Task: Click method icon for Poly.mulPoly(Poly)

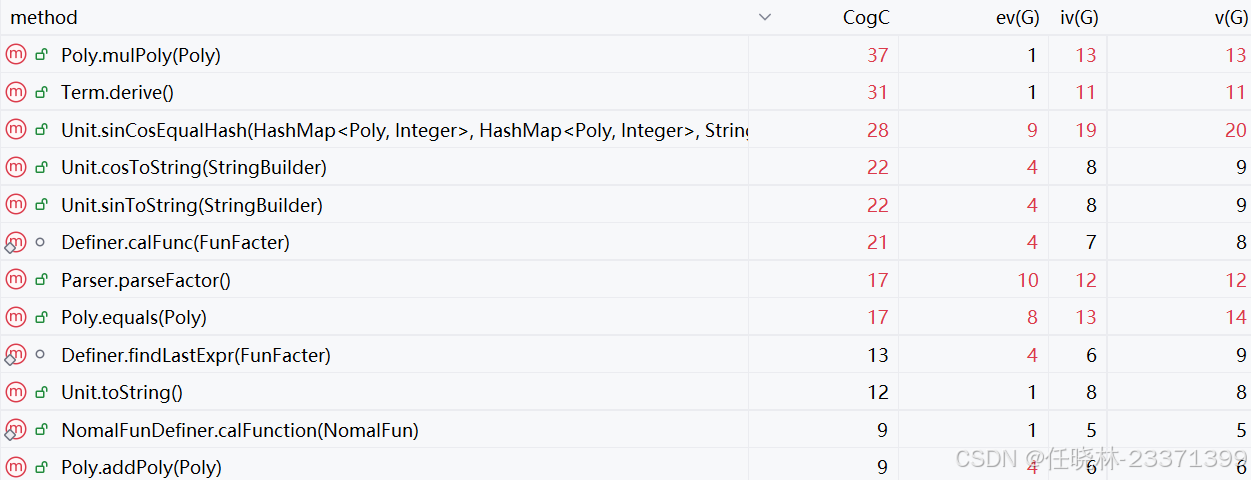Action: pyautogui.click(x=15, y=55)
